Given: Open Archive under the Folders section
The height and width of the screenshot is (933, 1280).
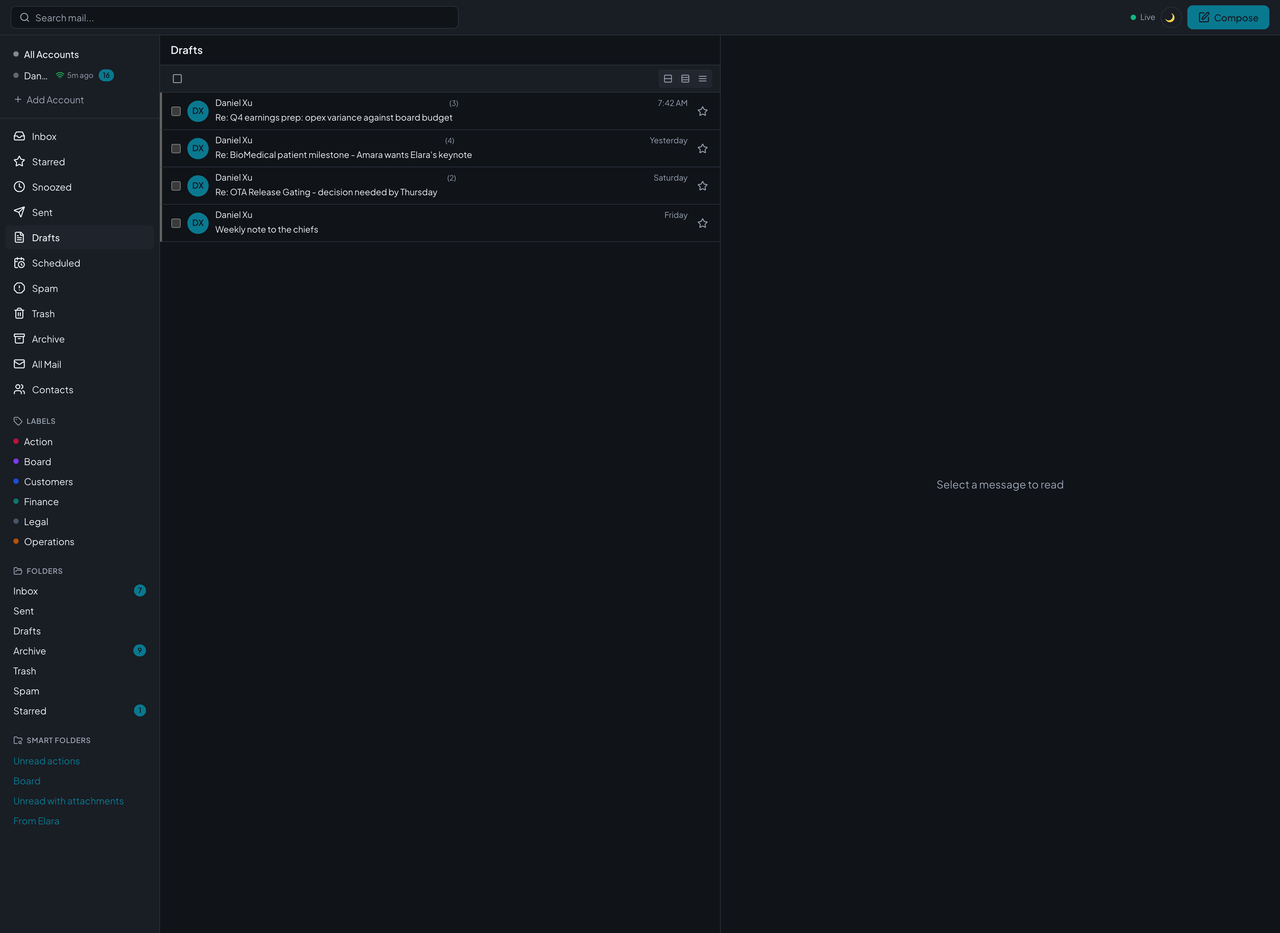Looking at the screenshot, I should click(x=80, y=651).
